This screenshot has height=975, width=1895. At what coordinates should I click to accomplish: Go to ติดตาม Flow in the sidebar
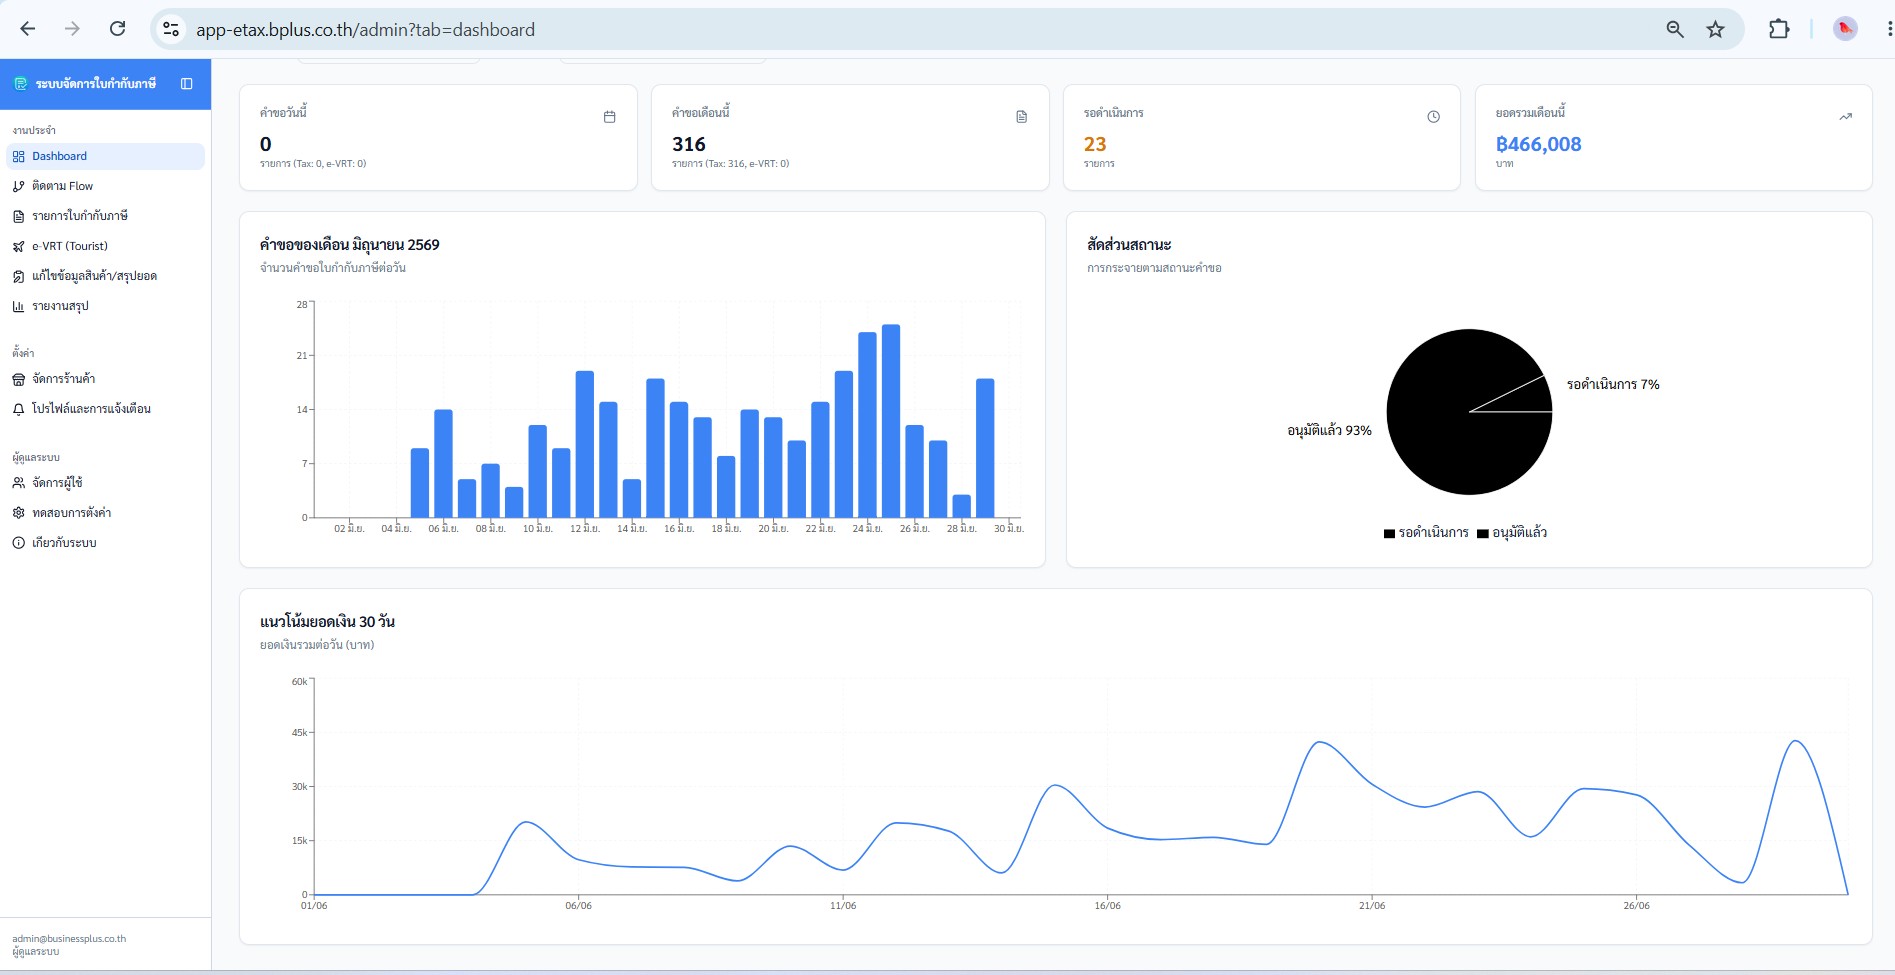coord(106,186)
